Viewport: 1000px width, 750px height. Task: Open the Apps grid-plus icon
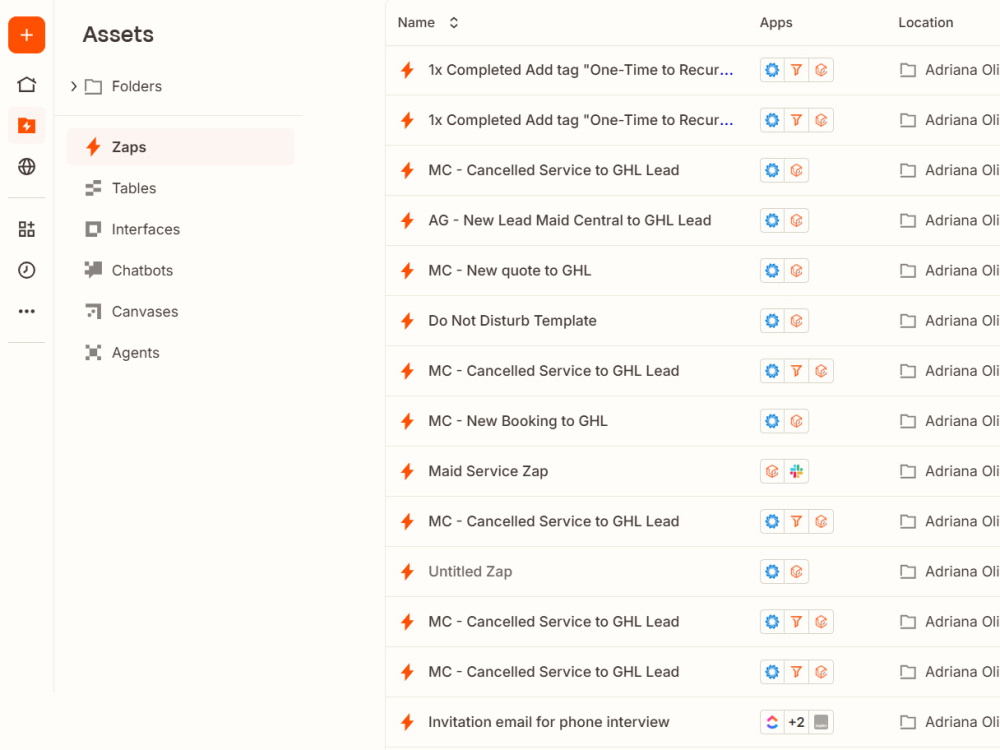(26, 229)
